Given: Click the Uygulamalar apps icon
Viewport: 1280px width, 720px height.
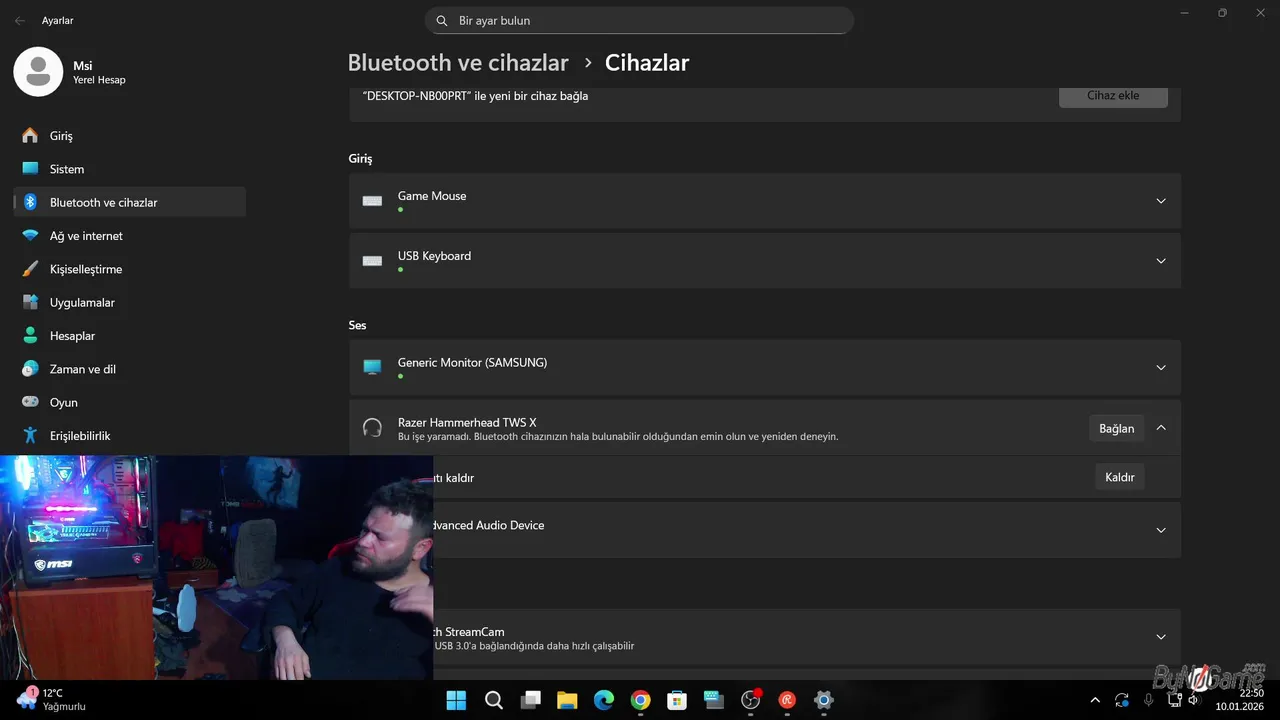Looking at the screenshot, I should 30,302.
